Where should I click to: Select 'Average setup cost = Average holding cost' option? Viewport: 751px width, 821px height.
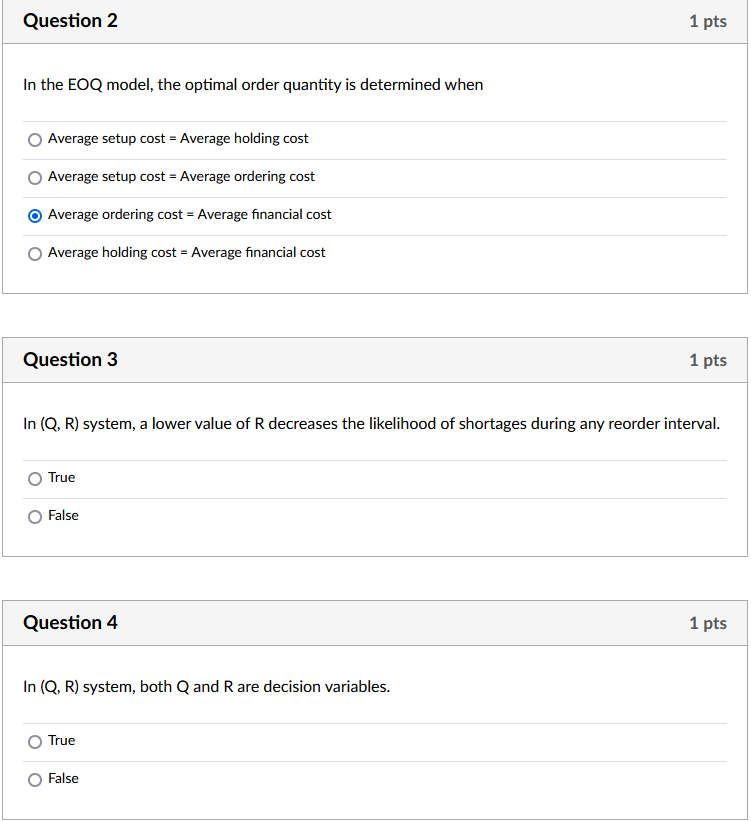35,140
